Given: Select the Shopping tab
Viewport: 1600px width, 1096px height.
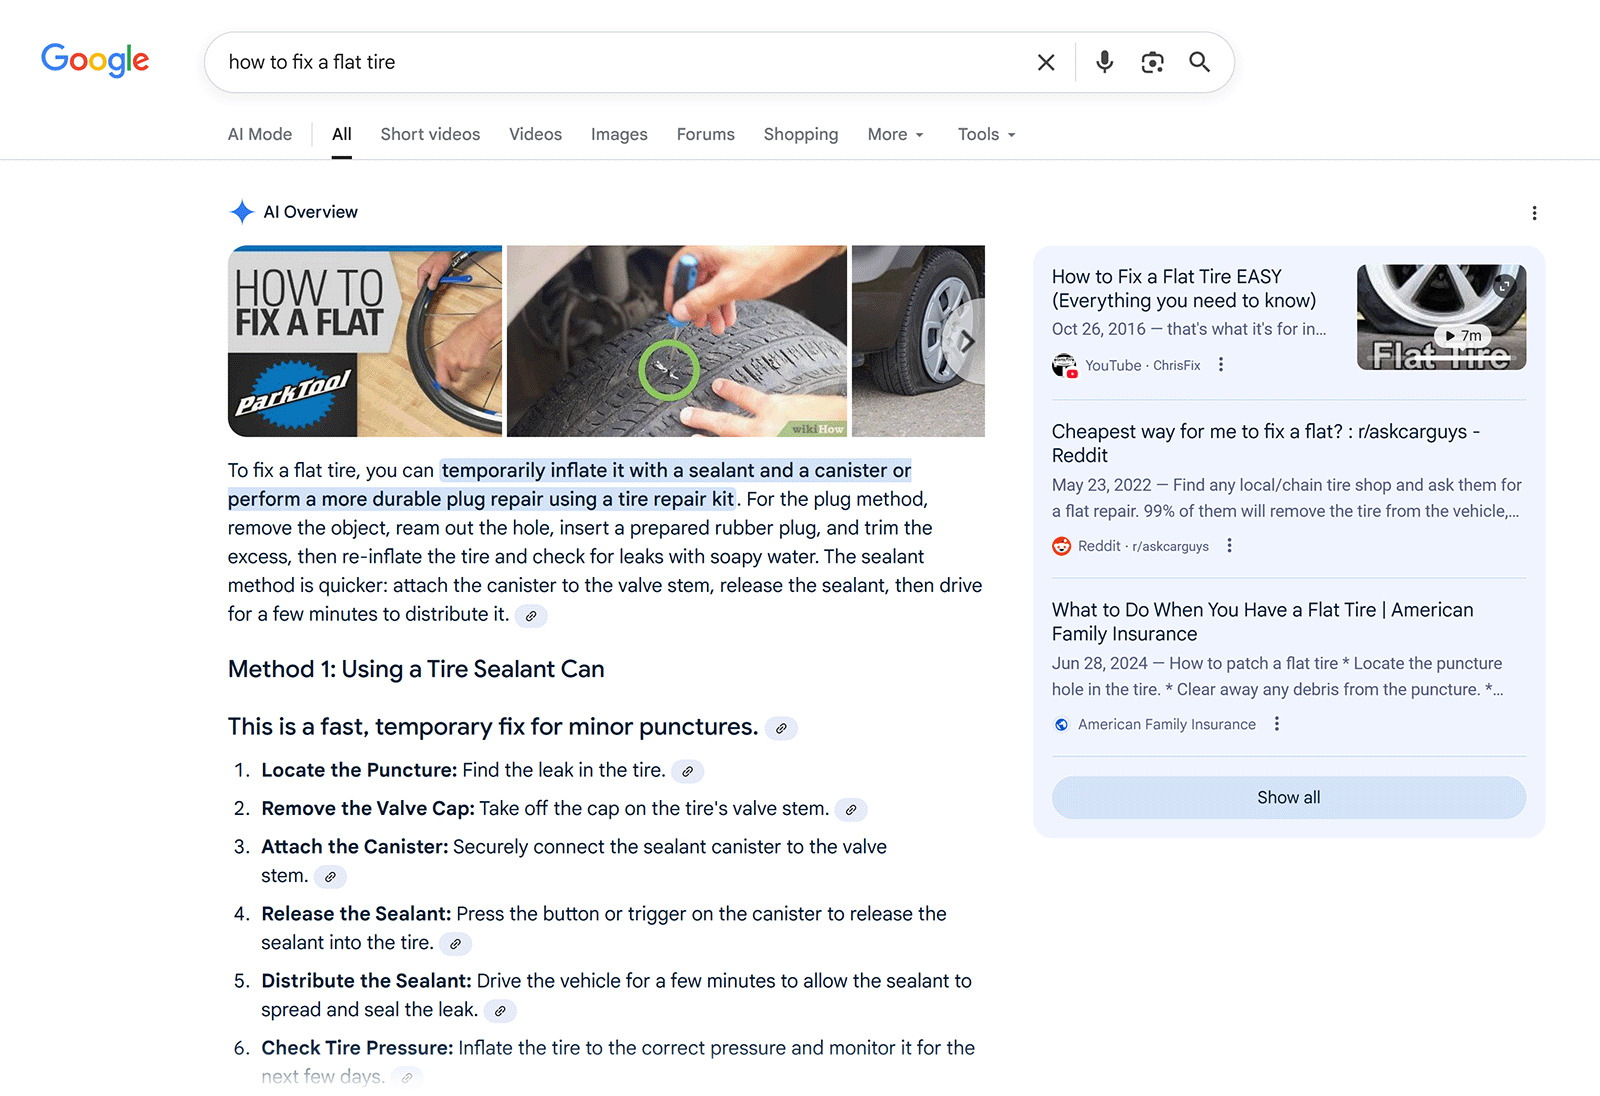Looking at the screenshot, I should point(800,134).
